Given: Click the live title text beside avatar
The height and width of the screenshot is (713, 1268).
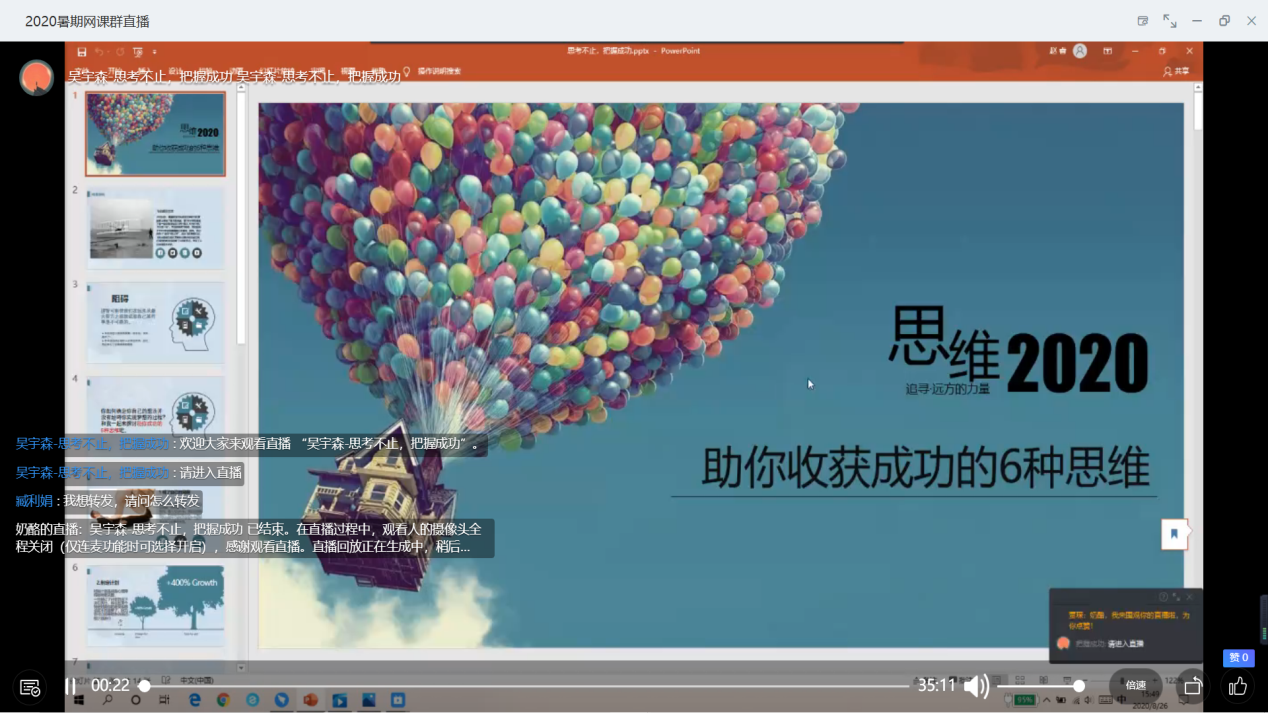Looking at the screenshot, I should 234,76.
